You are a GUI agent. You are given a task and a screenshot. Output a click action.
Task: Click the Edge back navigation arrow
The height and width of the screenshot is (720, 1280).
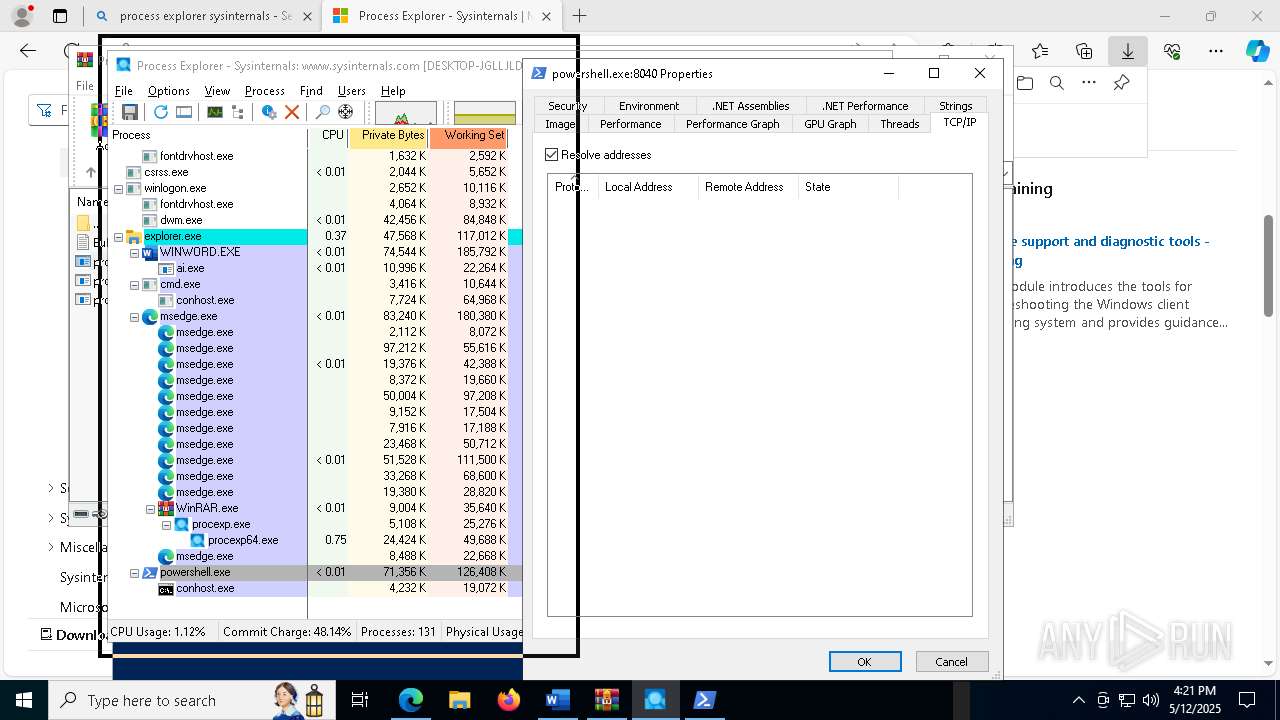click(28, 51)
